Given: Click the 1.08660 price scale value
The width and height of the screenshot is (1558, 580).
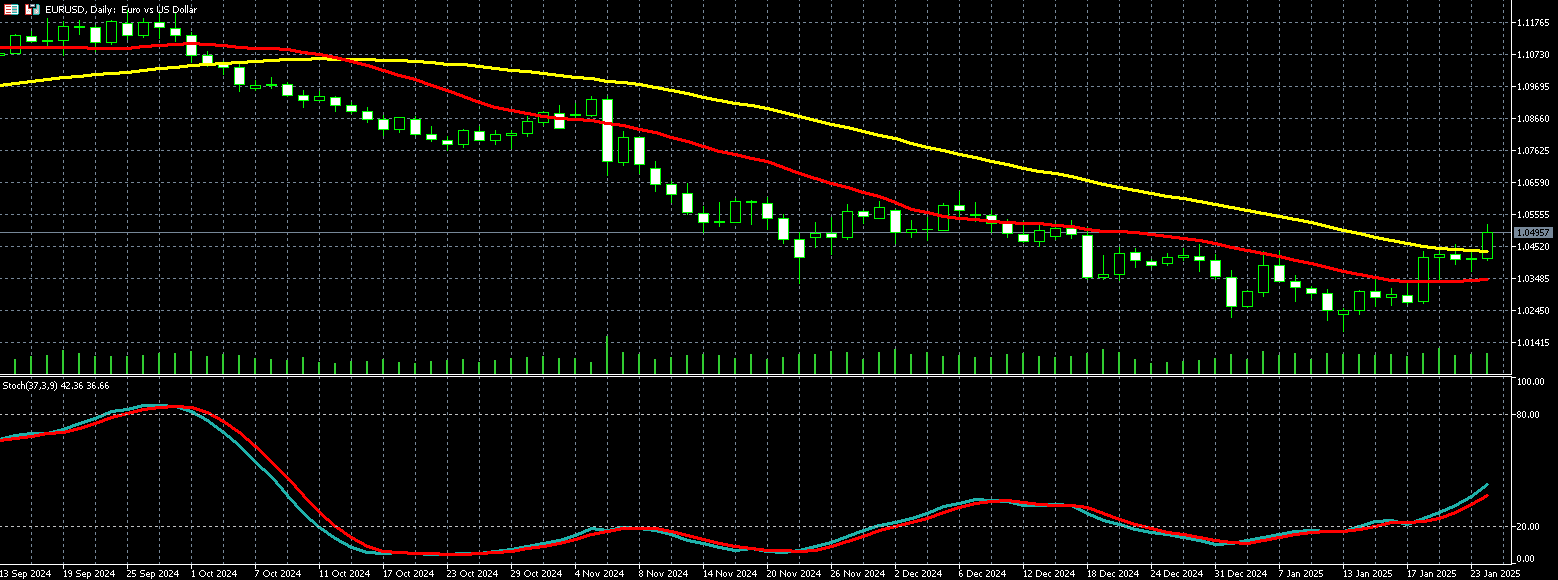Looking at the screenshot, I should click(x=1532, y=118).
